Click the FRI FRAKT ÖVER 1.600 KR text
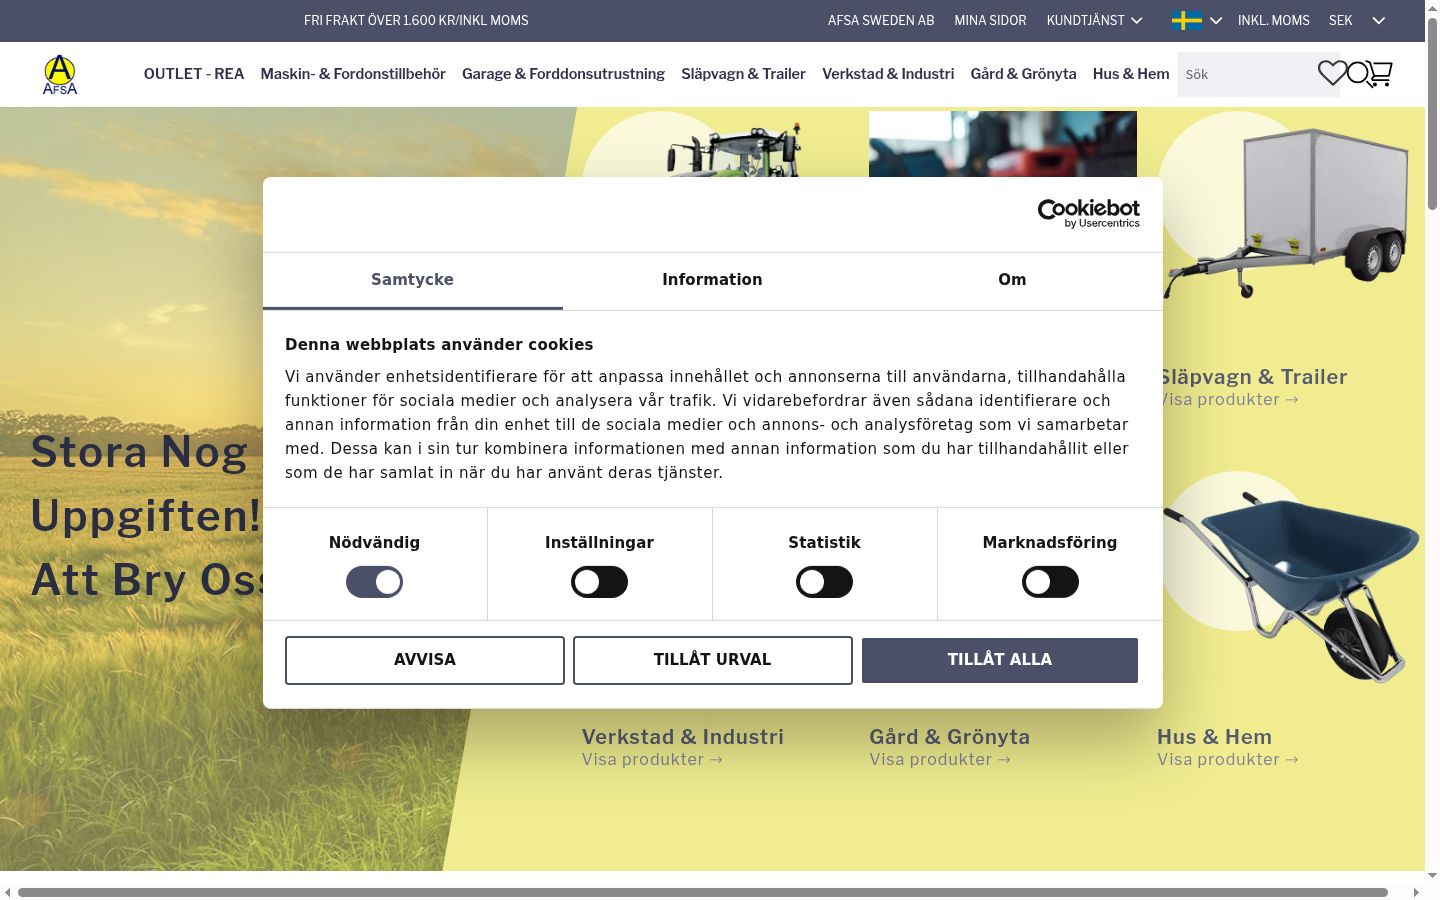This screenshot has height=900, width=1440. click(416, 20)
